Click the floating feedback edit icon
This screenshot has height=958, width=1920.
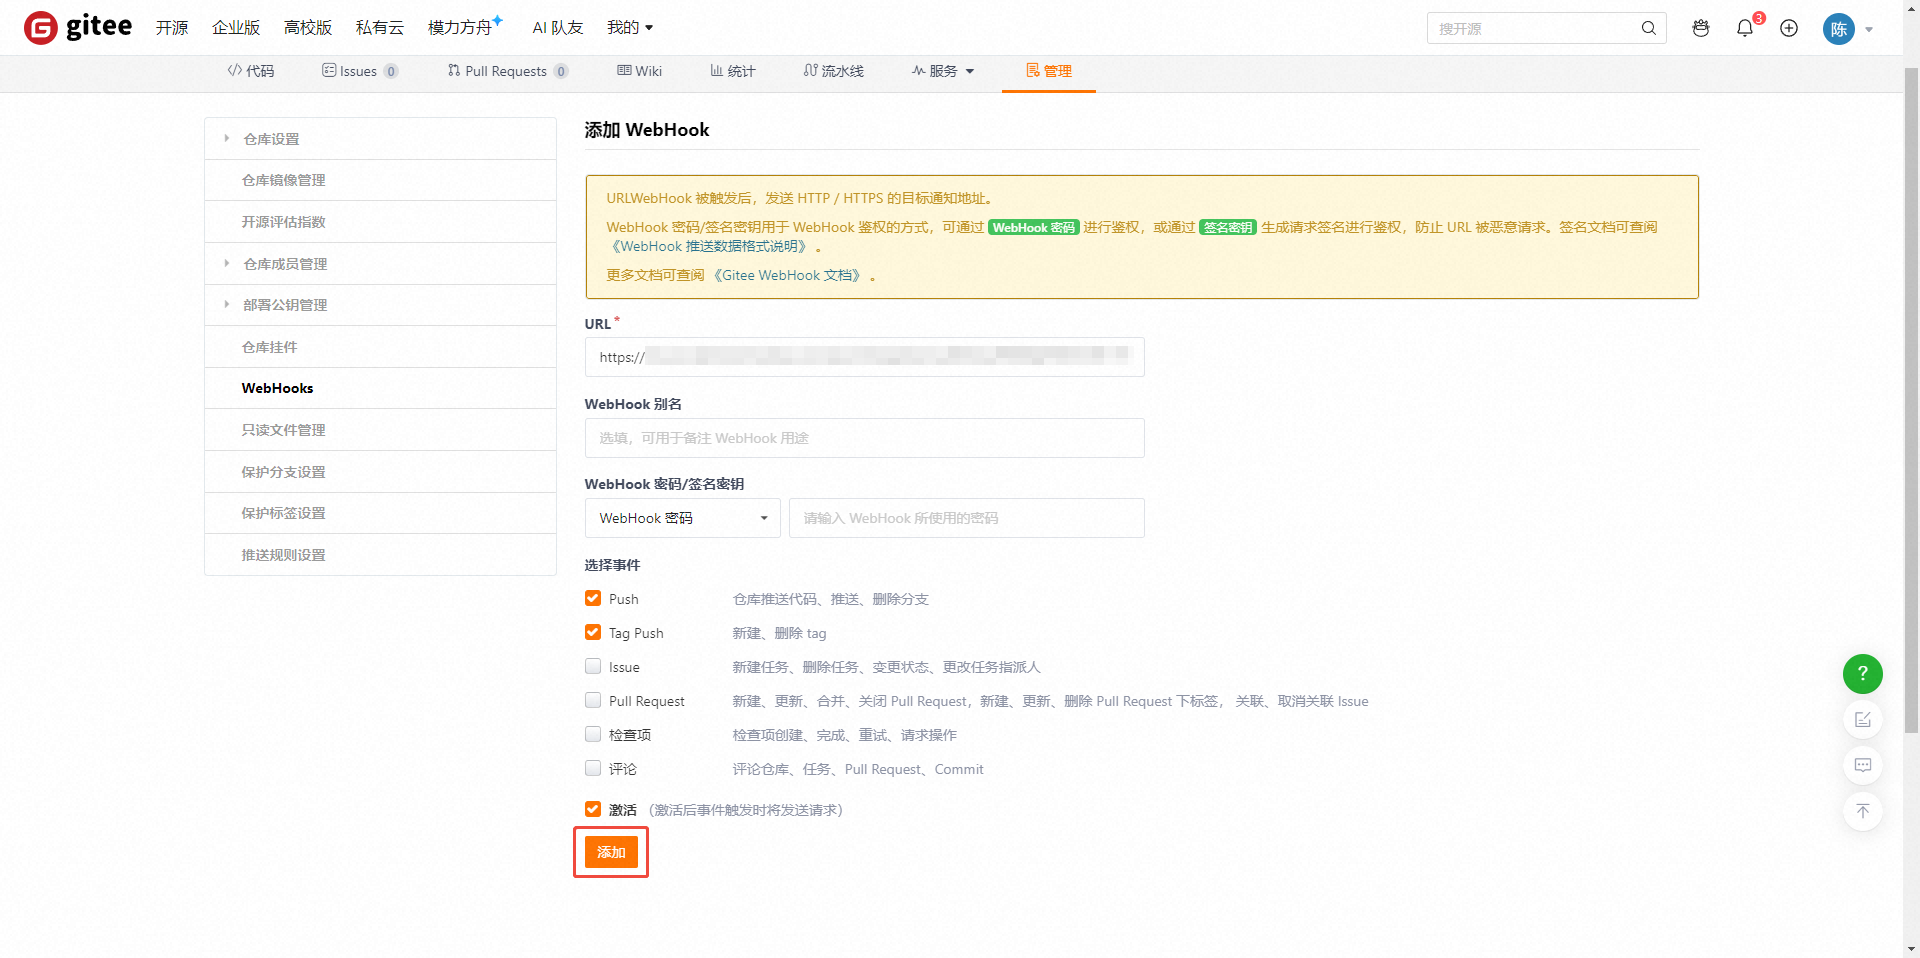pos(1862,720)
